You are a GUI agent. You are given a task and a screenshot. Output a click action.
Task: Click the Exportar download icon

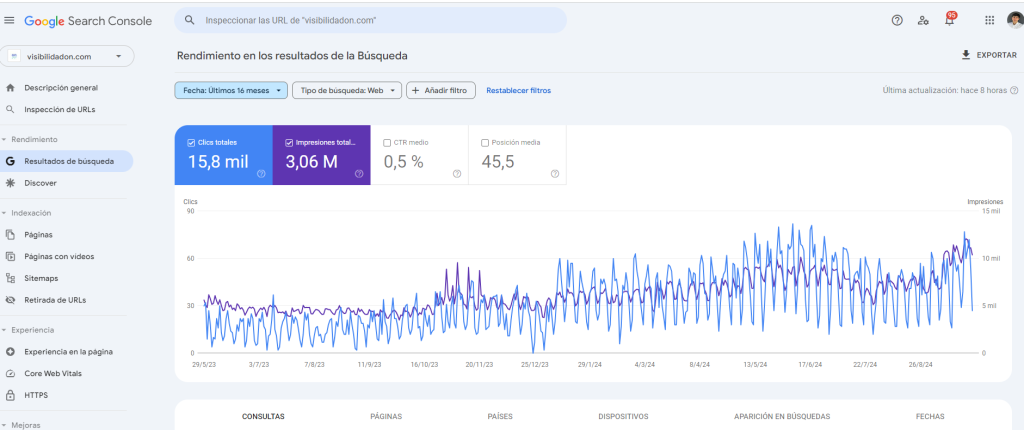pos(965,55)
